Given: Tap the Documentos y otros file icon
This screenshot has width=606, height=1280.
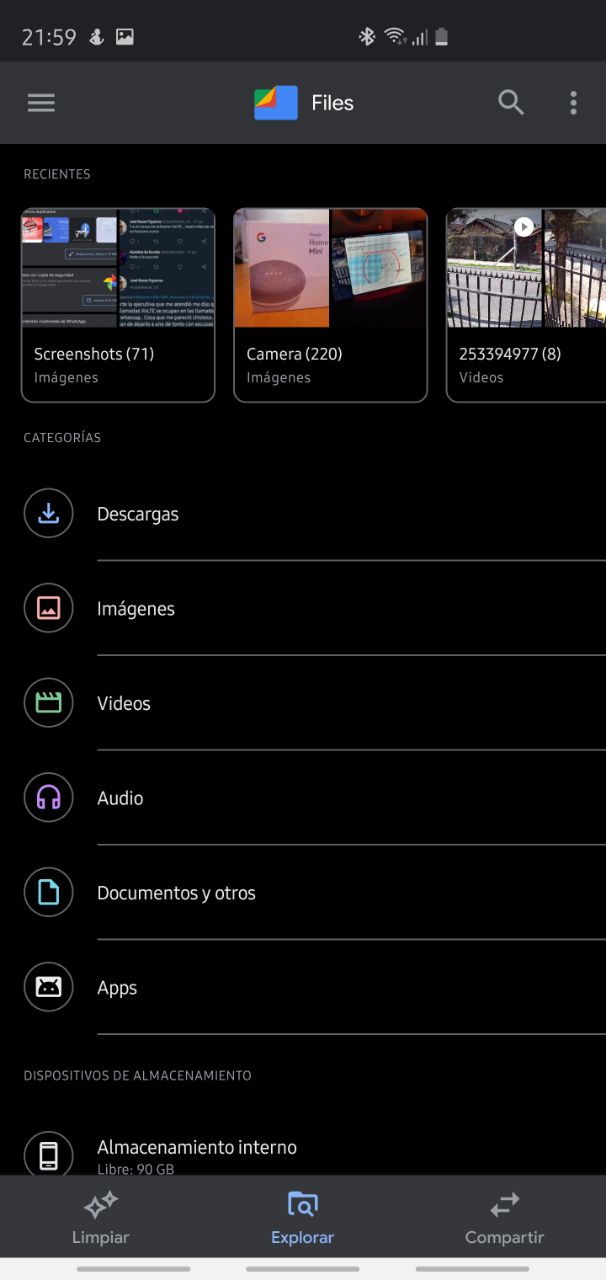Looking at the screenshot, I should click(48, 892).
